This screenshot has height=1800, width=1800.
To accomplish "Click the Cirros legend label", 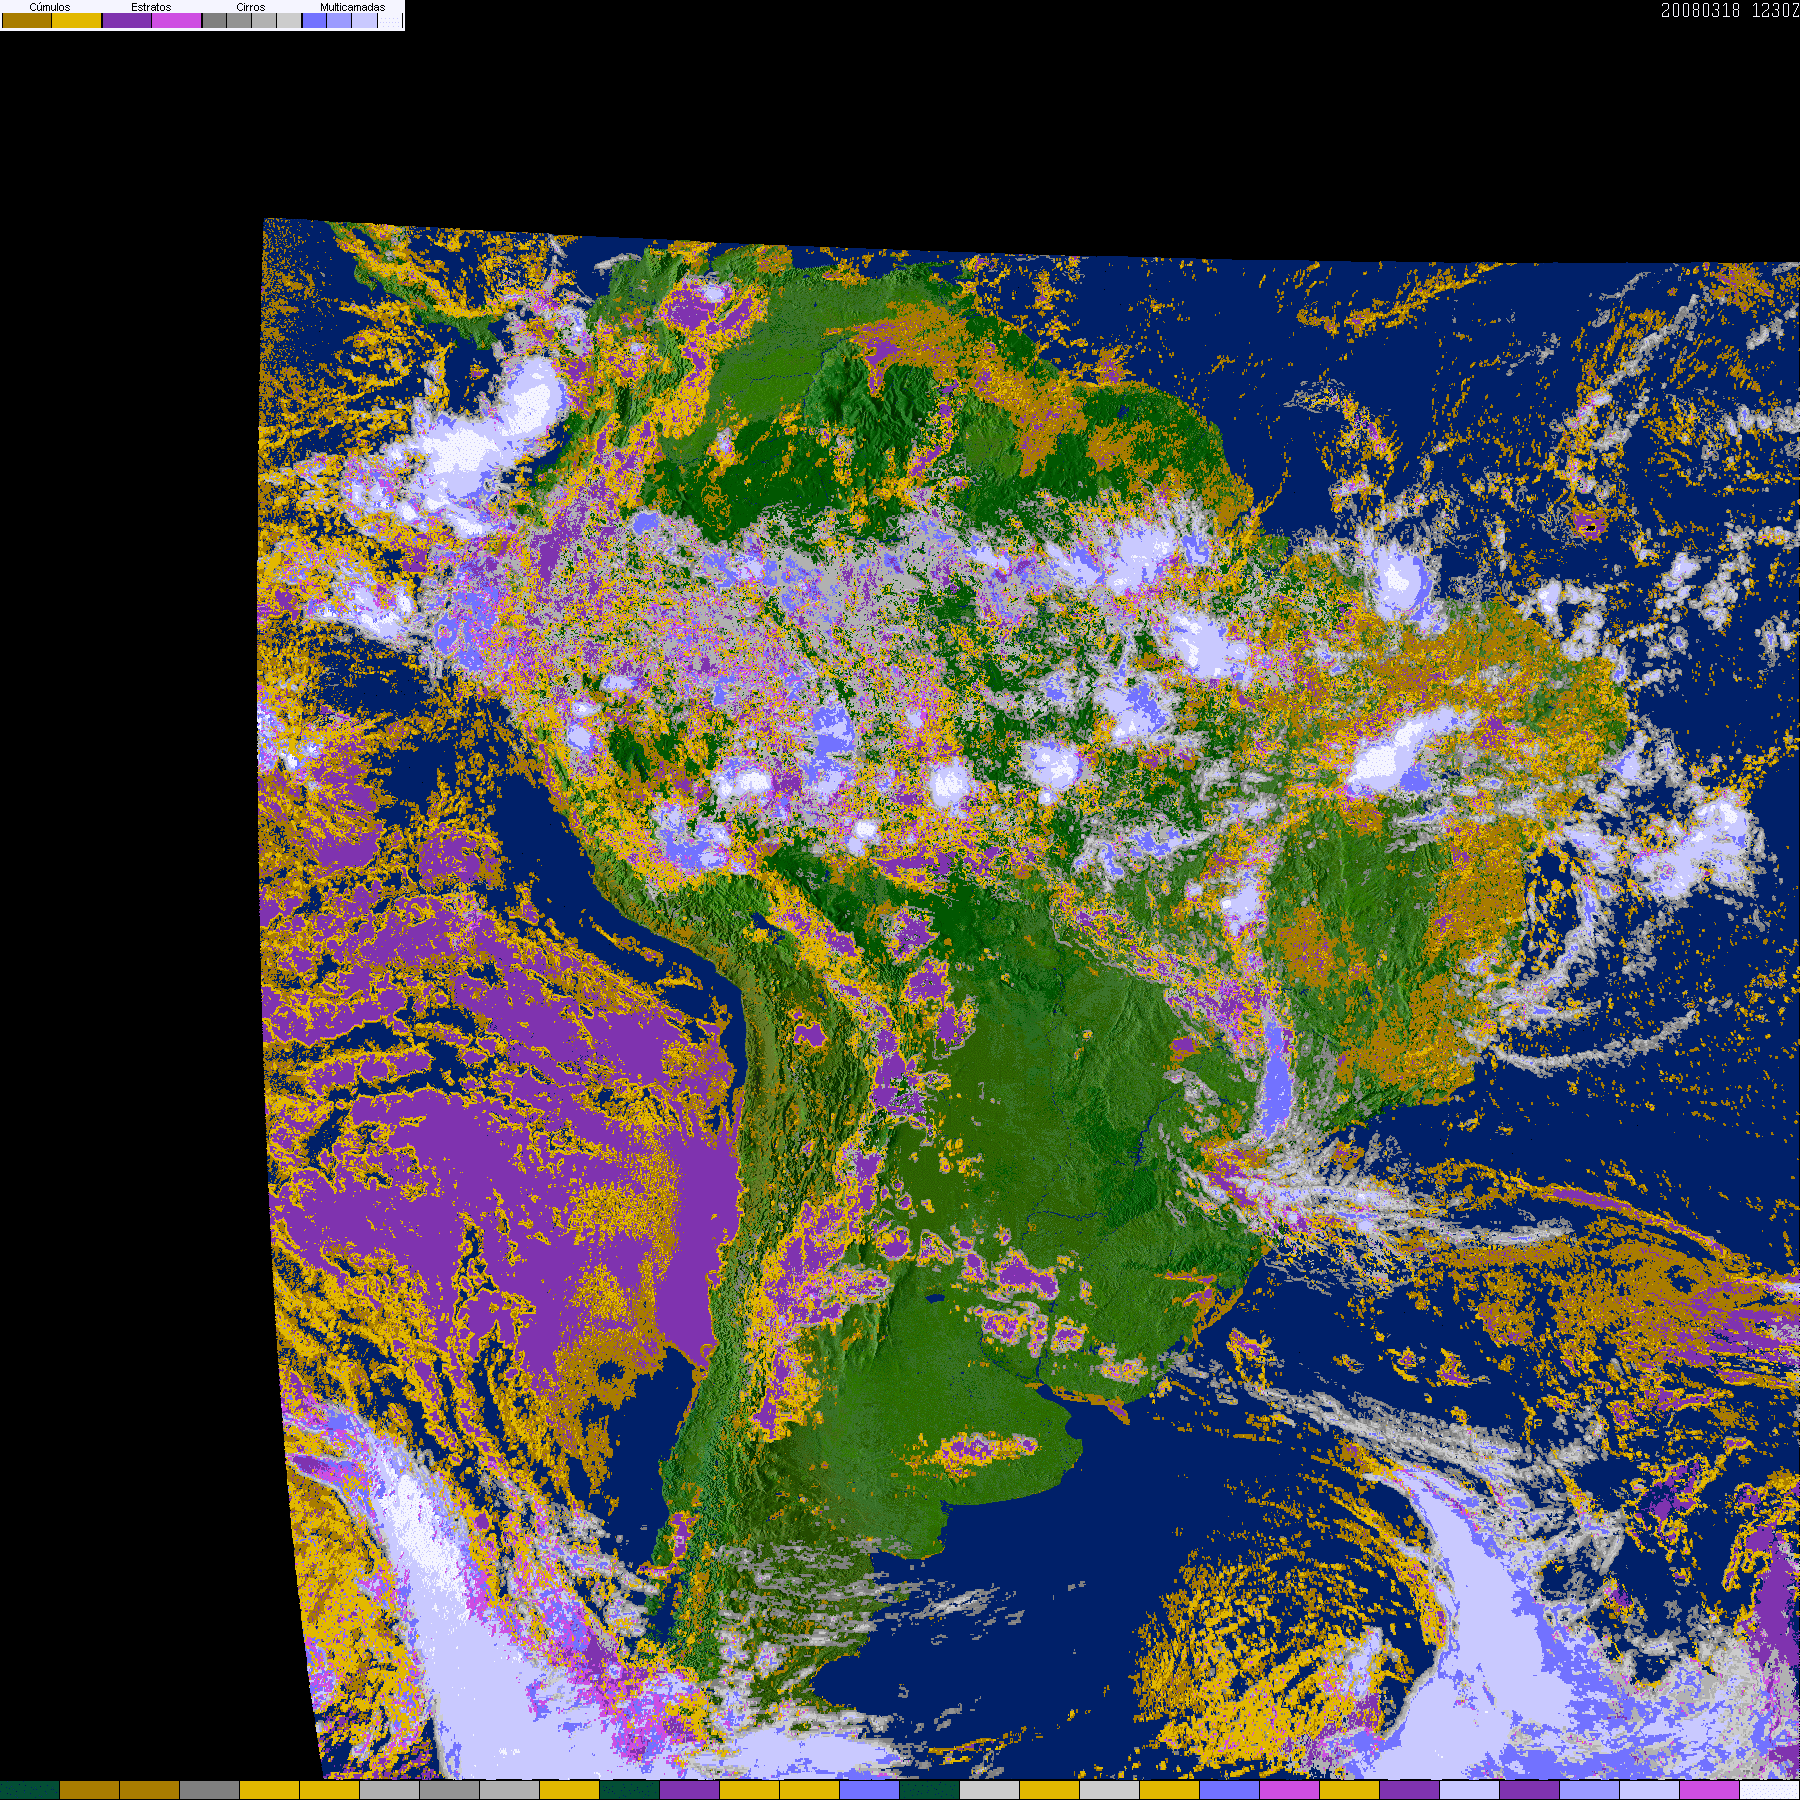I will pos(250,7).
